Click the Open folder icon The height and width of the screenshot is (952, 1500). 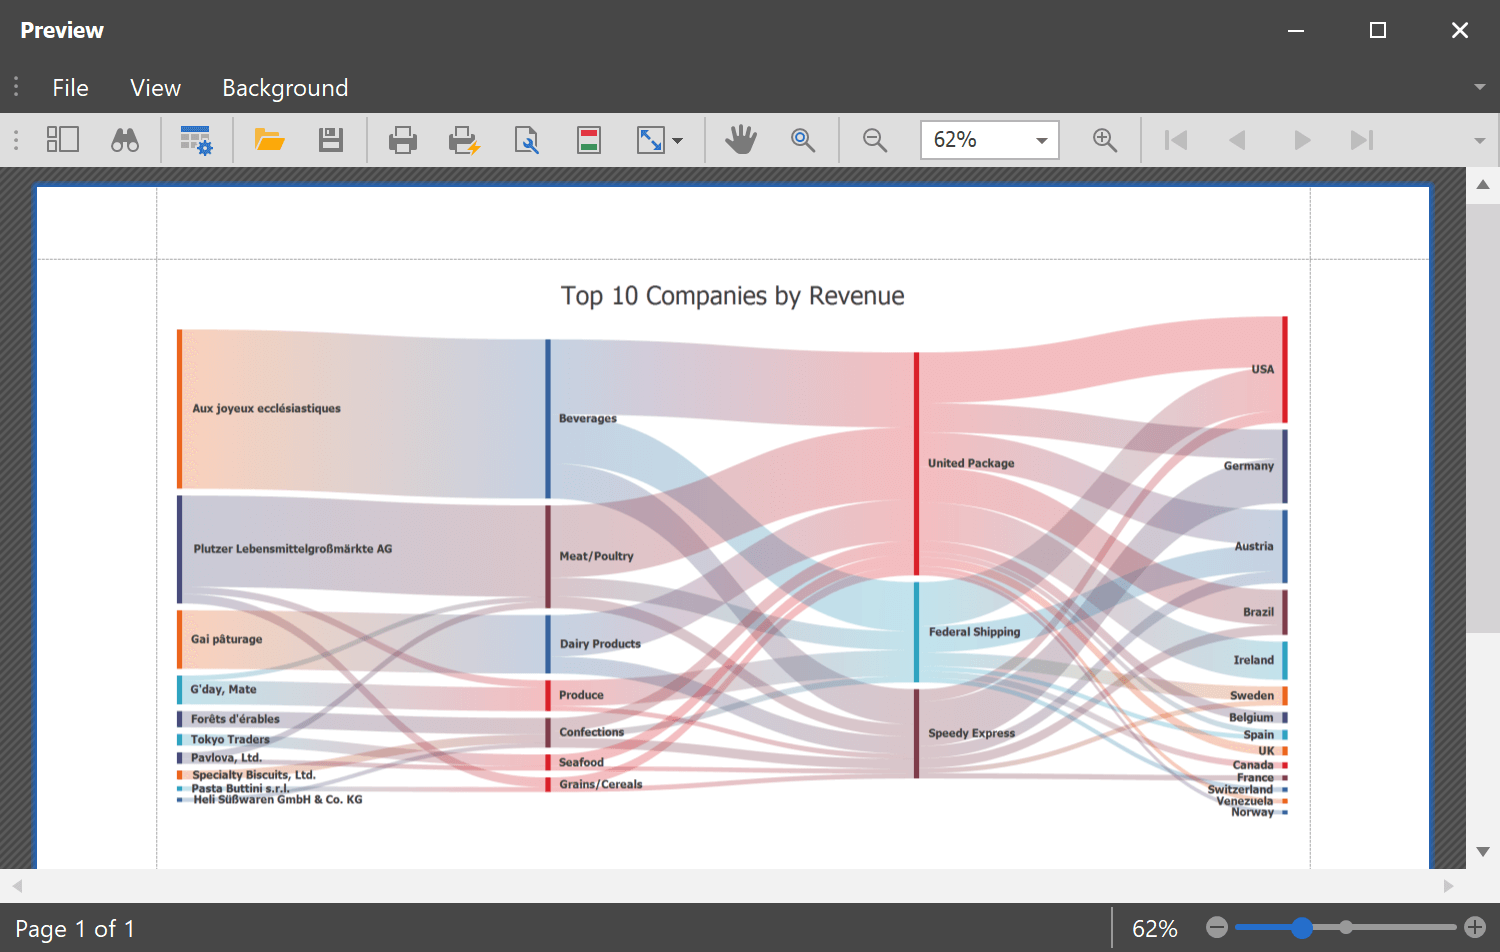pyautogui.click(x=269, y=140)
